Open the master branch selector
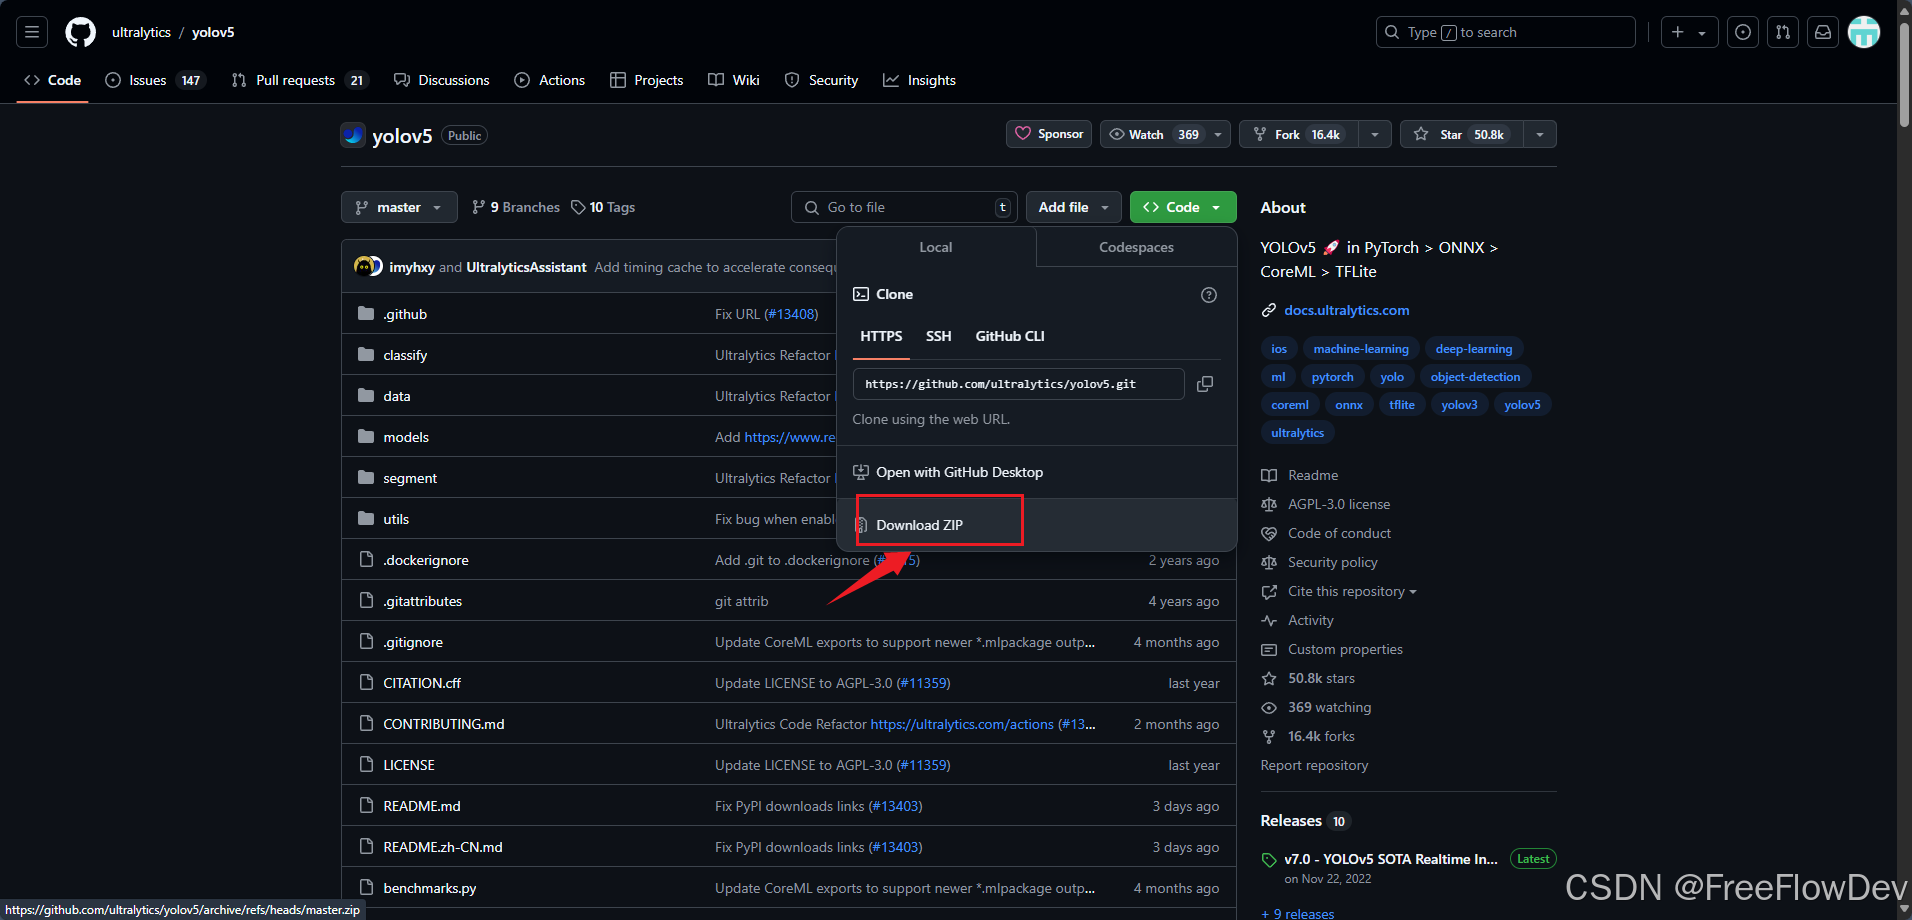Image resolution: width=1912 pixels, height=920 pixels. (x=399, y=207)
